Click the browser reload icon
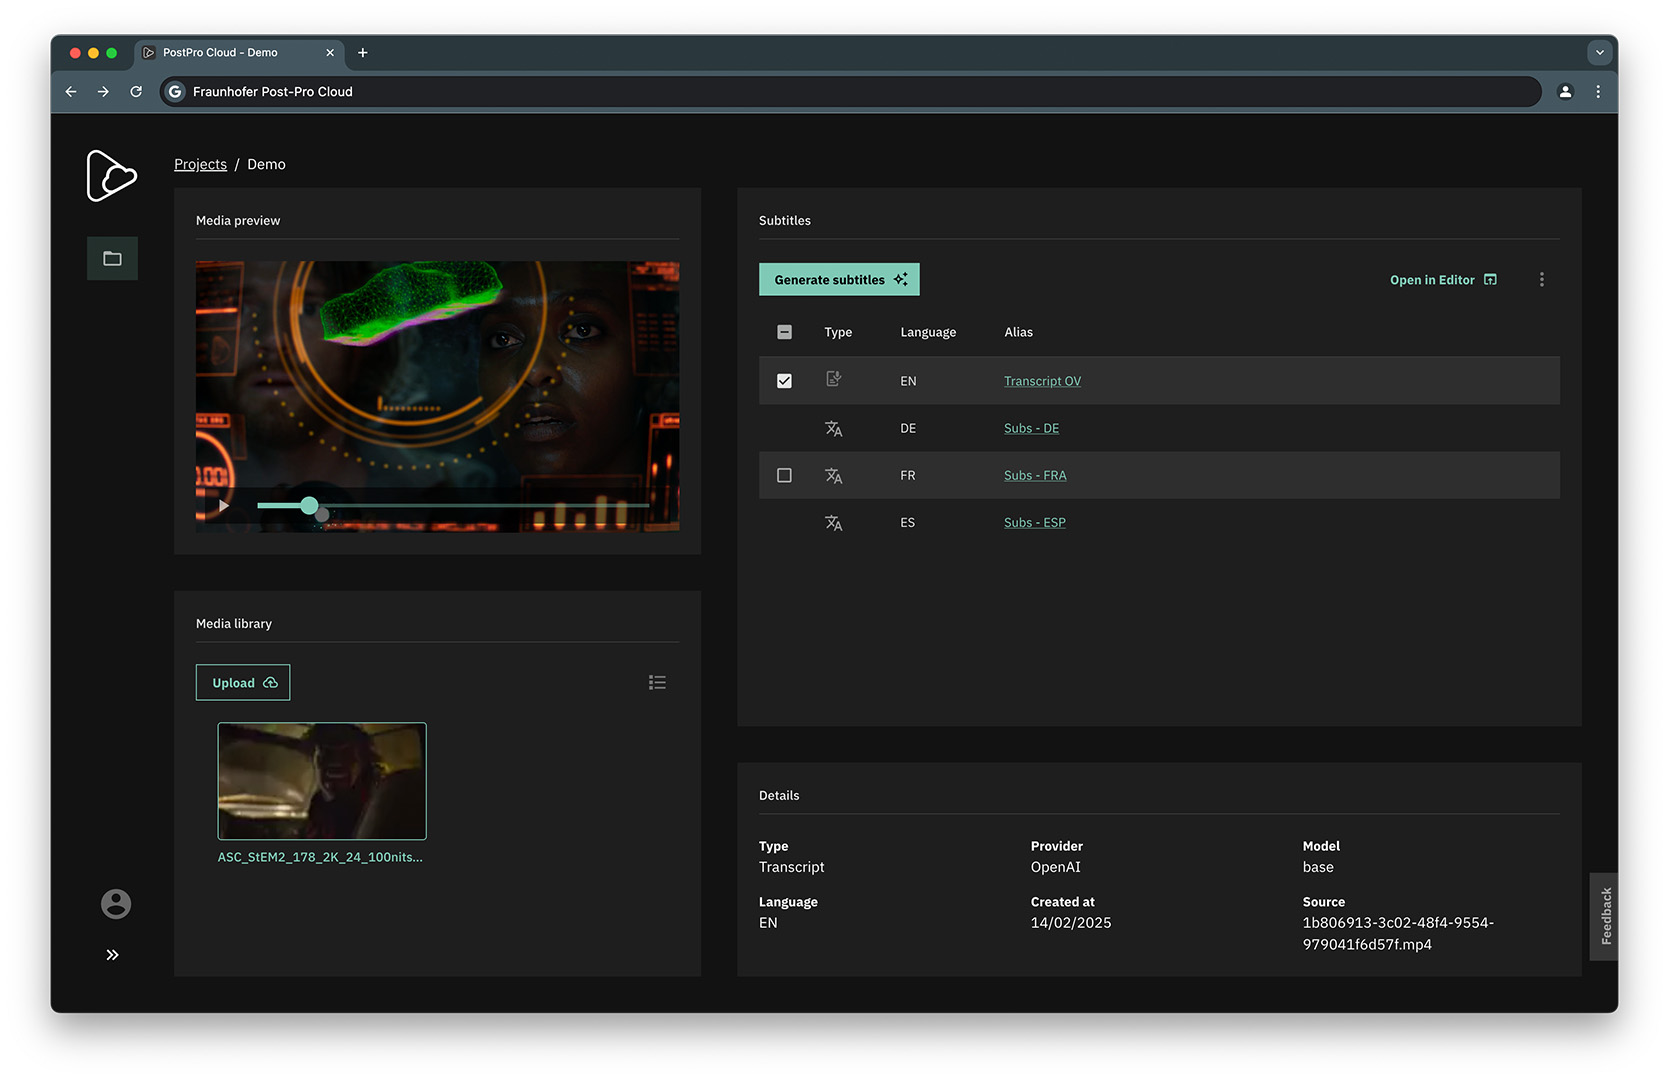 (x=136, y=92)
